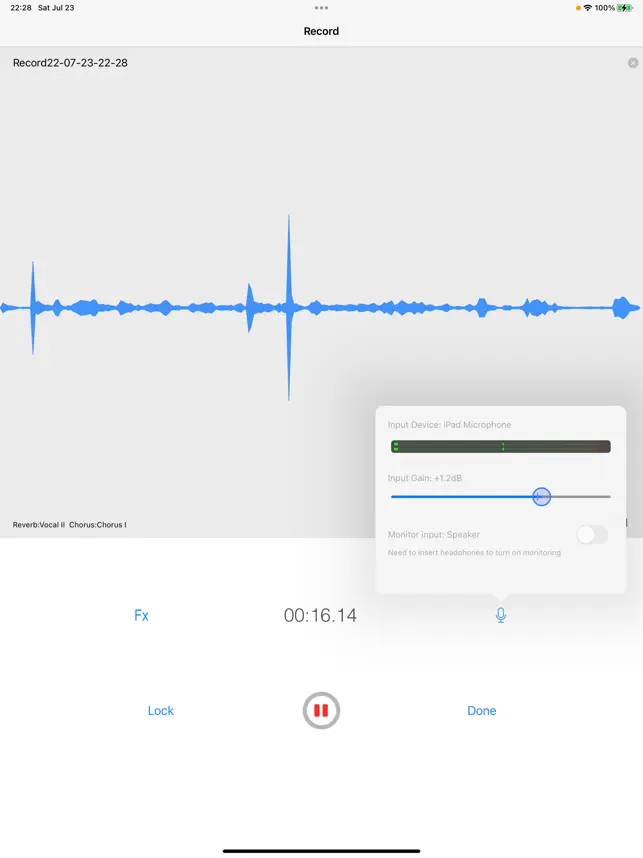The image size is (643, 858).
Task: Lock the recording screen
Action: (x=161, y=710)
